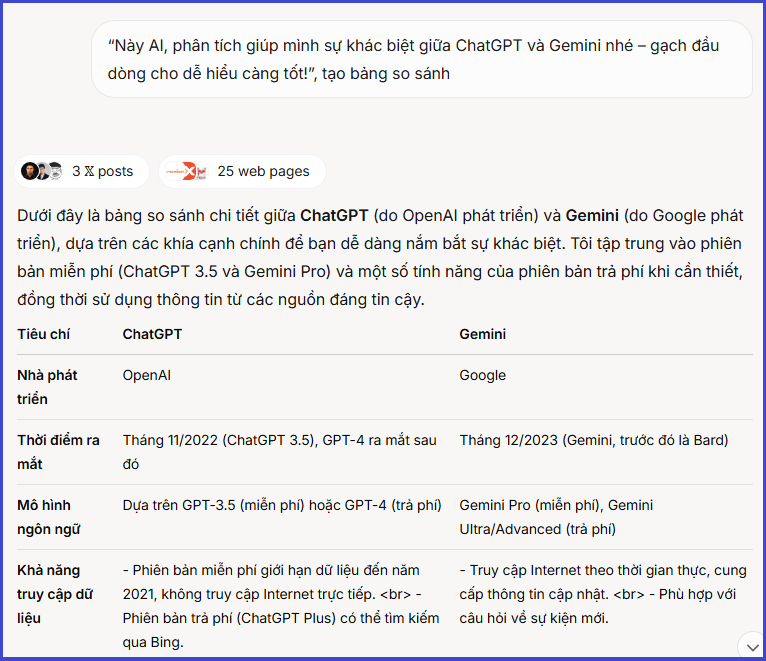Viewport: 766px width, 661px height.
Task: Click the 'Gemini' column header
Action: 483,334
